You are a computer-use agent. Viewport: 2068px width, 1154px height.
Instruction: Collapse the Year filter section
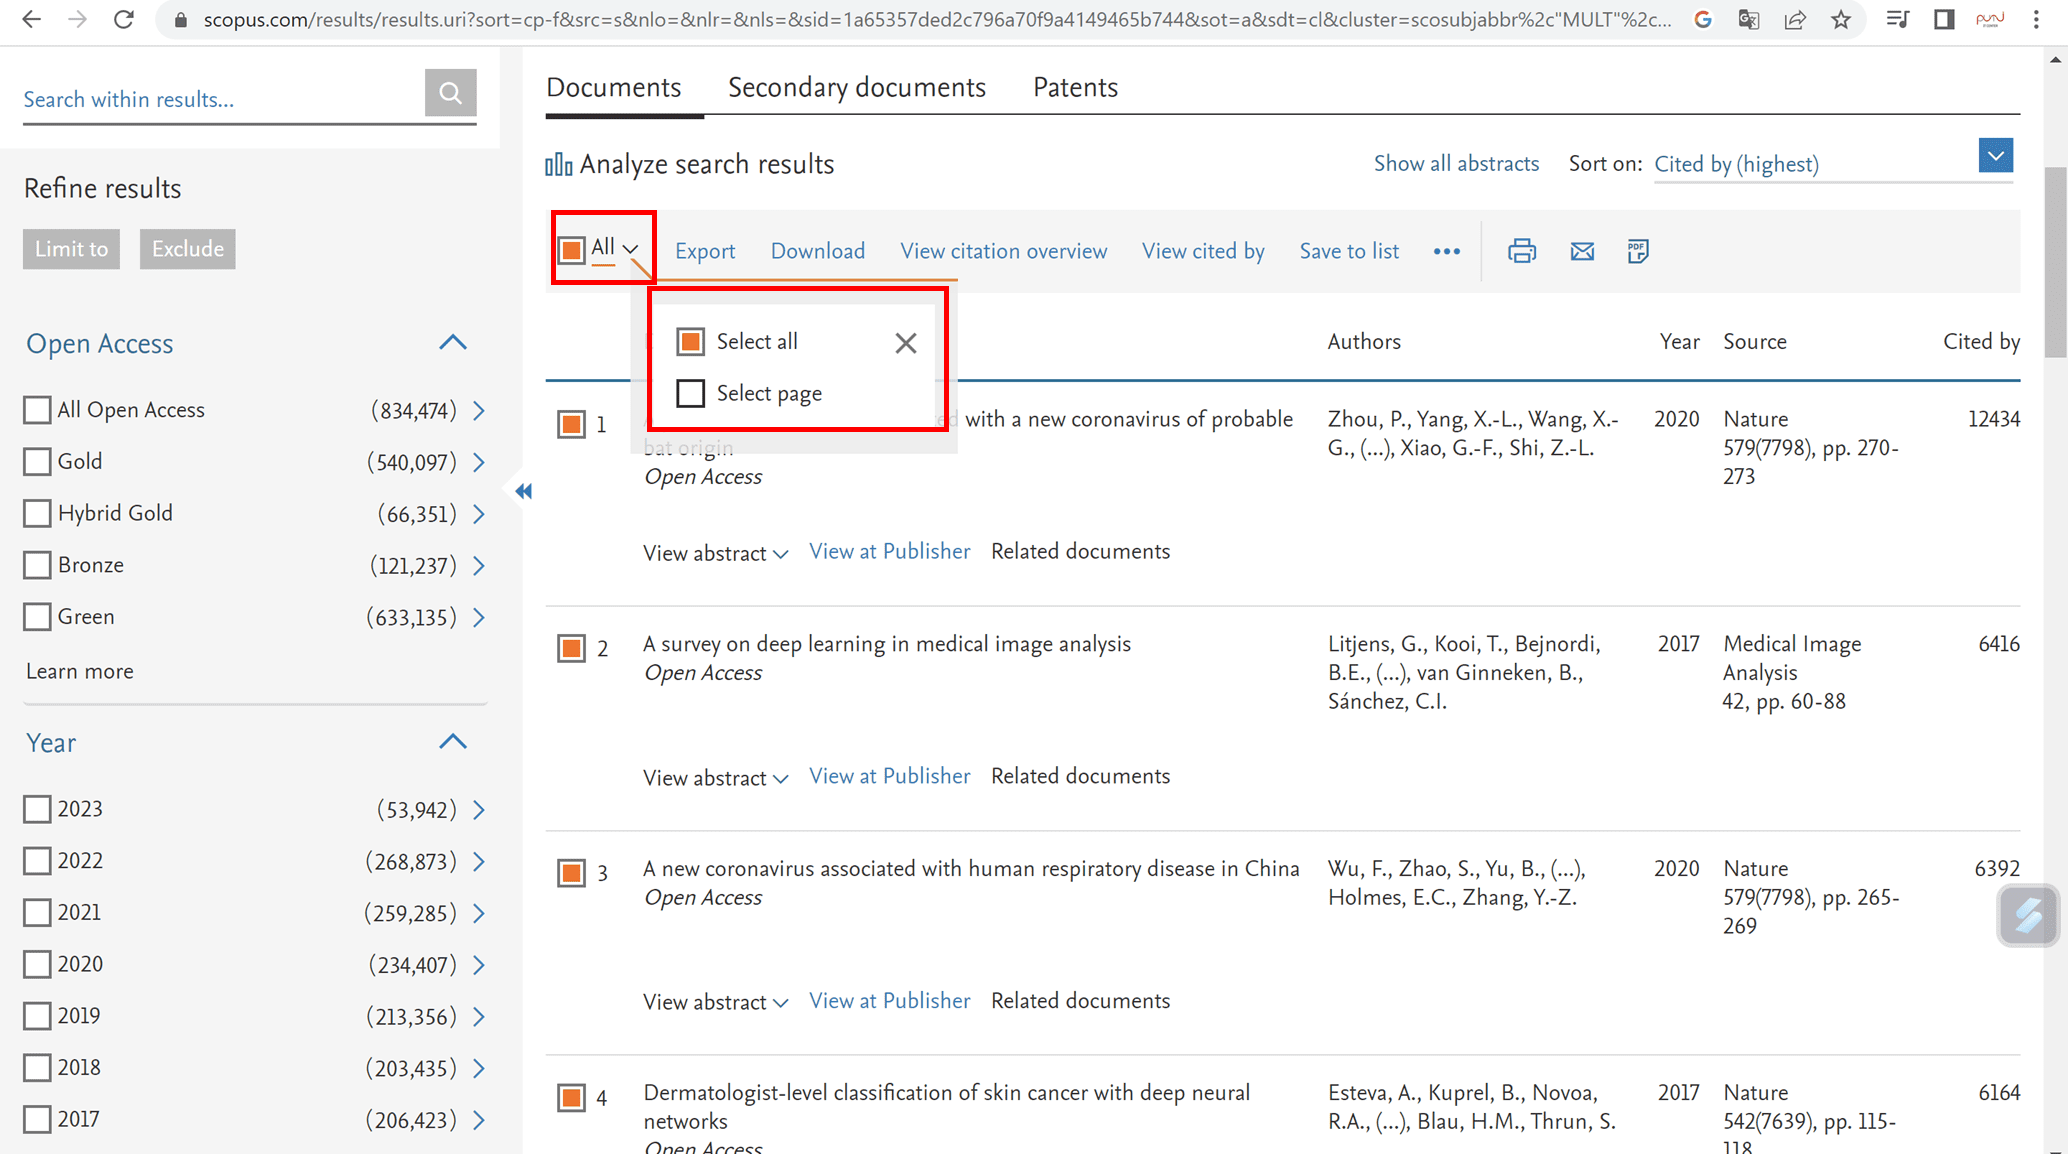pos(453,742)
